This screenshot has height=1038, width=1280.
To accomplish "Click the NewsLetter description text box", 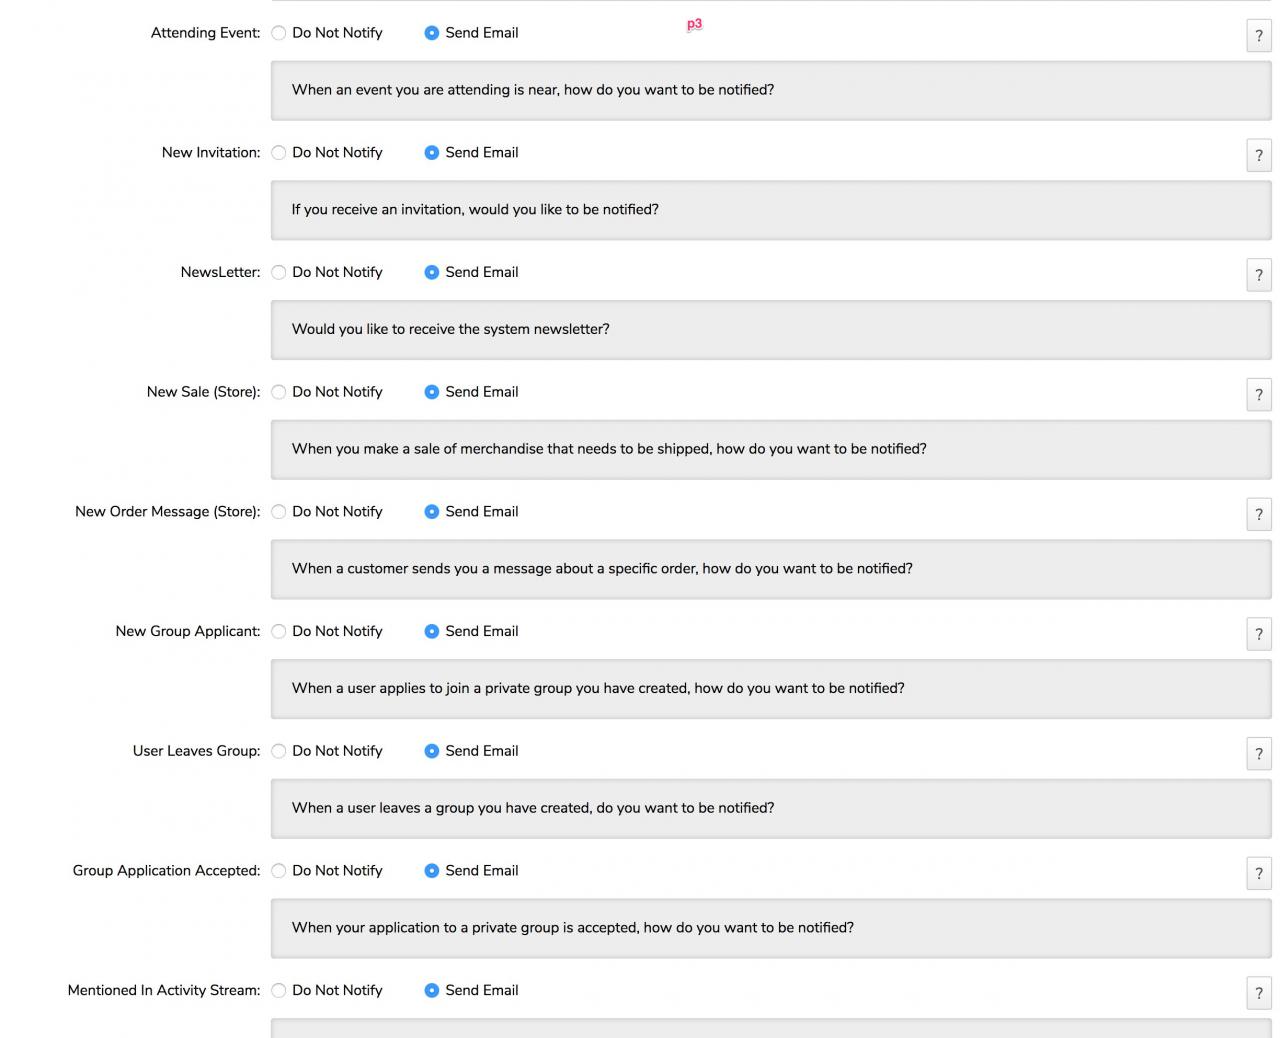I will coord(770,329).
